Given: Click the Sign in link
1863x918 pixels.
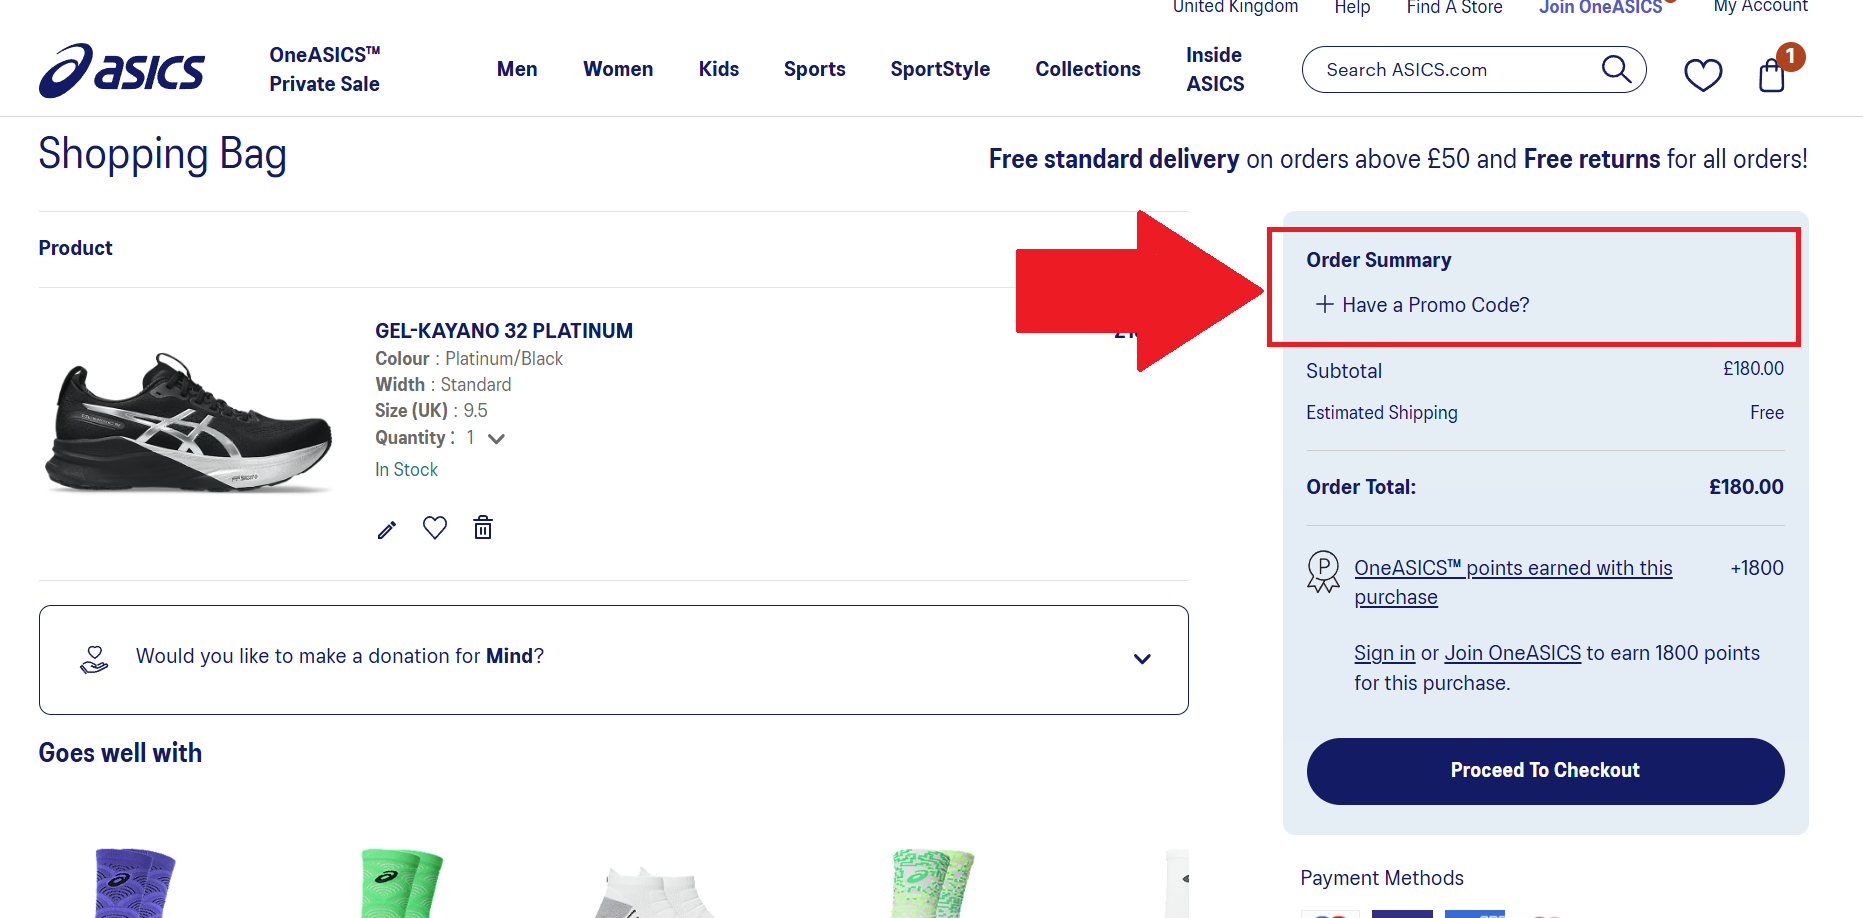Looking at the screenshot, I should tap(1384, 653).
